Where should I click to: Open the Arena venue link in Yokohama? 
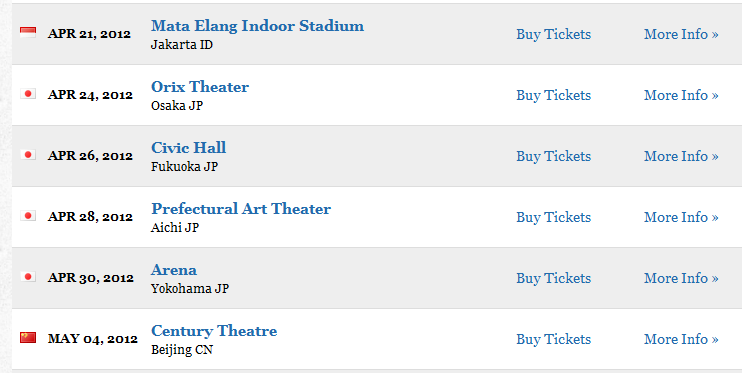pyautogui.click(x=174, y=270)
